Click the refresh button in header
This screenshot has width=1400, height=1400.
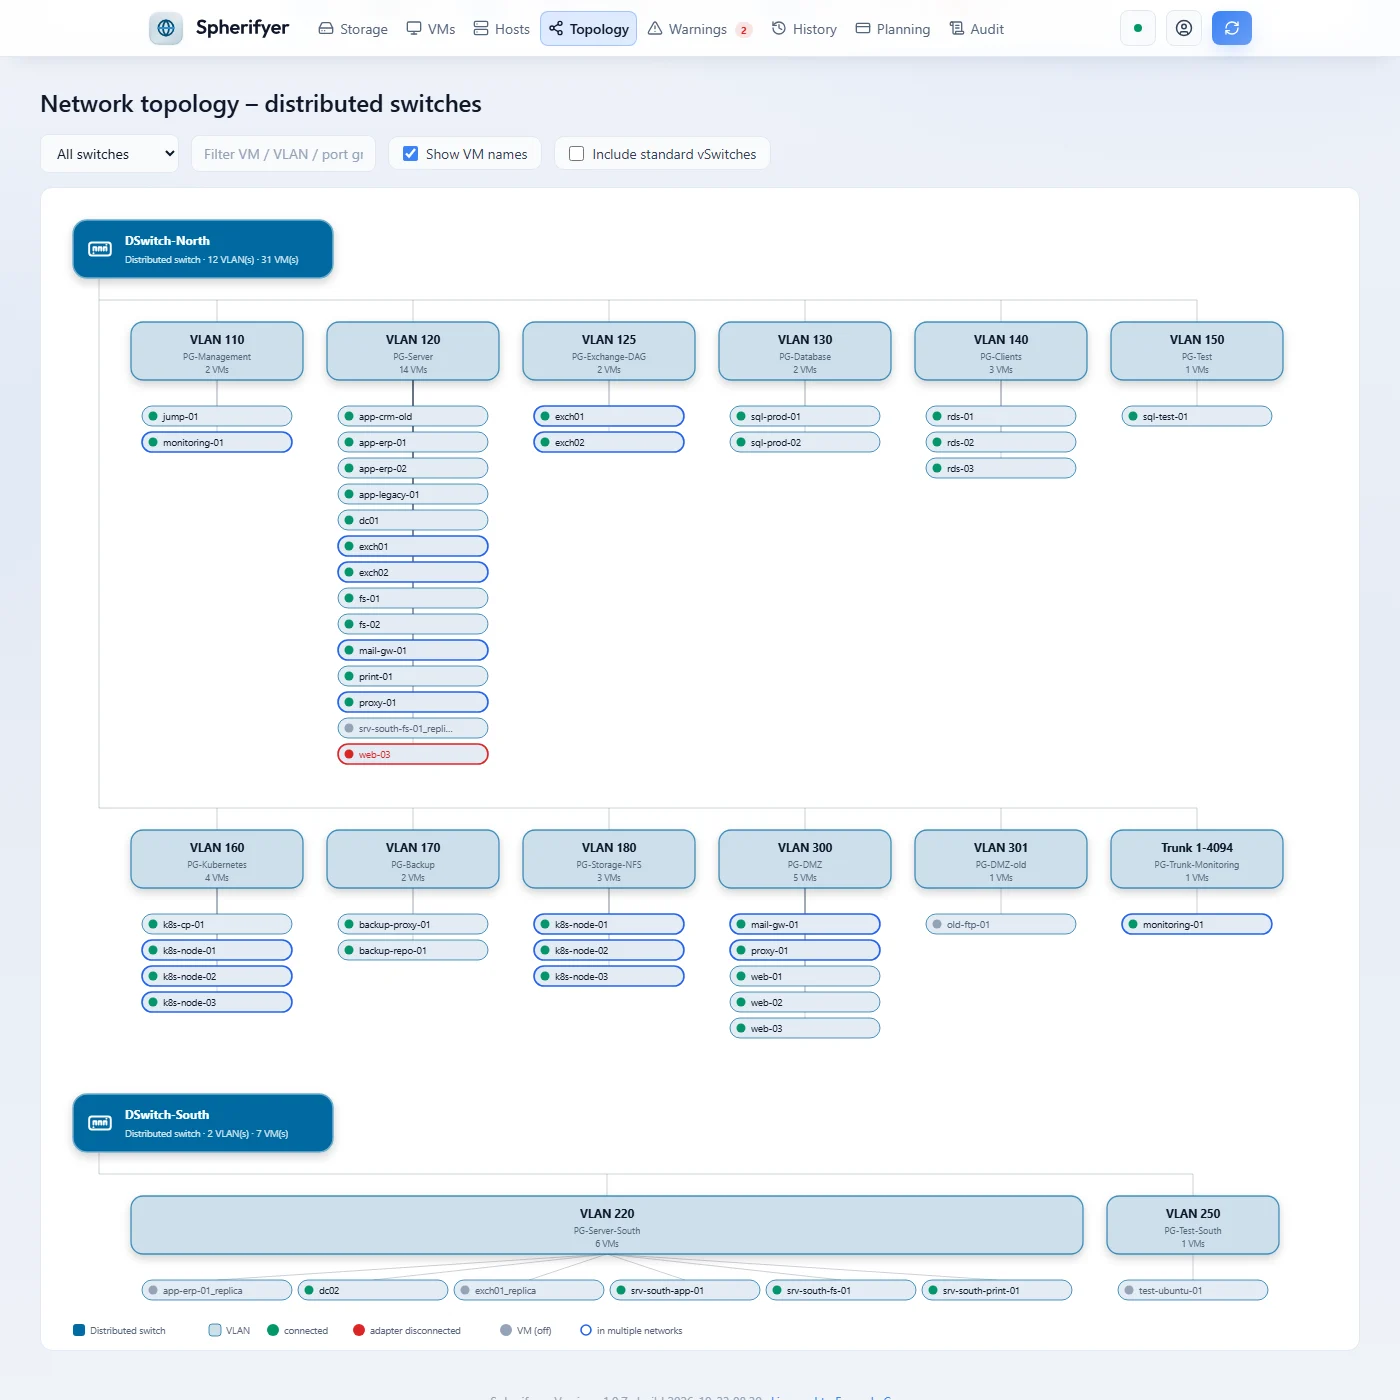[1232, 28]
